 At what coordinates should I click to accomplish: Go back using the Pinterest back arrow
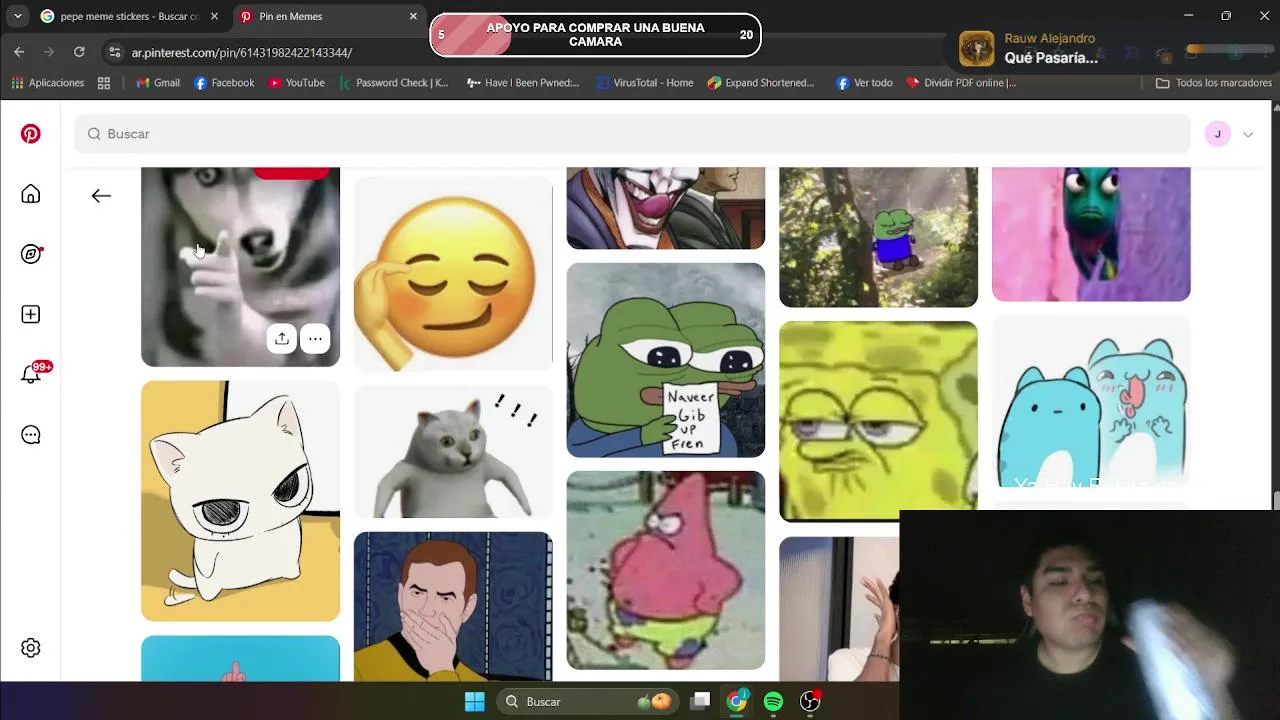tap(101, 196)
